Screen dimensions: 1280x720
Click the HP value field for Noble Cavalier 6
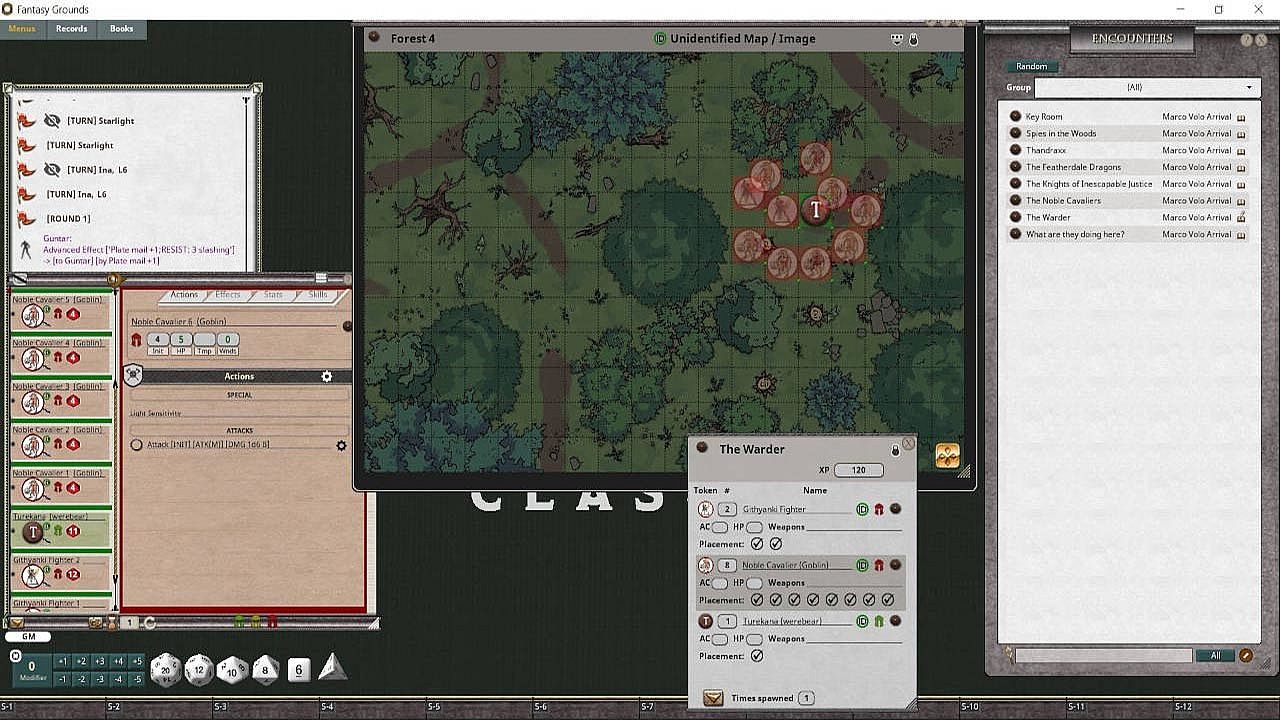[181, 340]
